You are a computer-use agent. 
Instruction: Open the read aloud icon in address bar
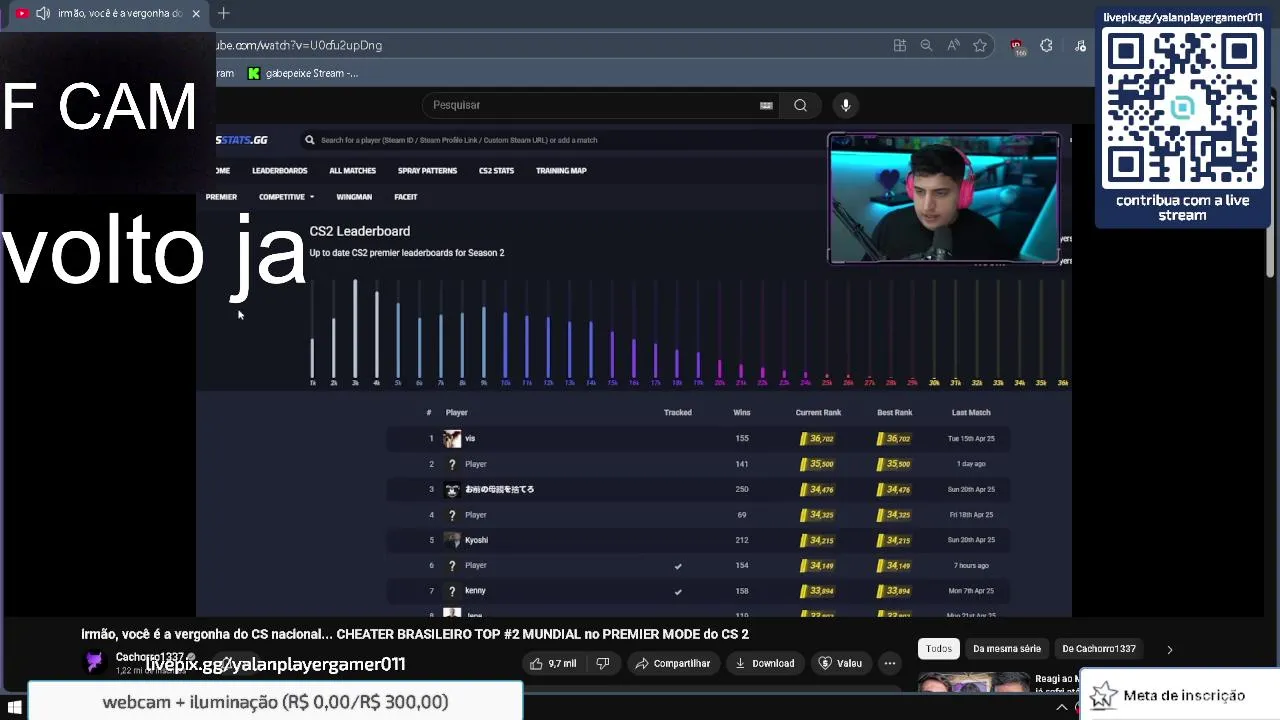pos(953,45)
